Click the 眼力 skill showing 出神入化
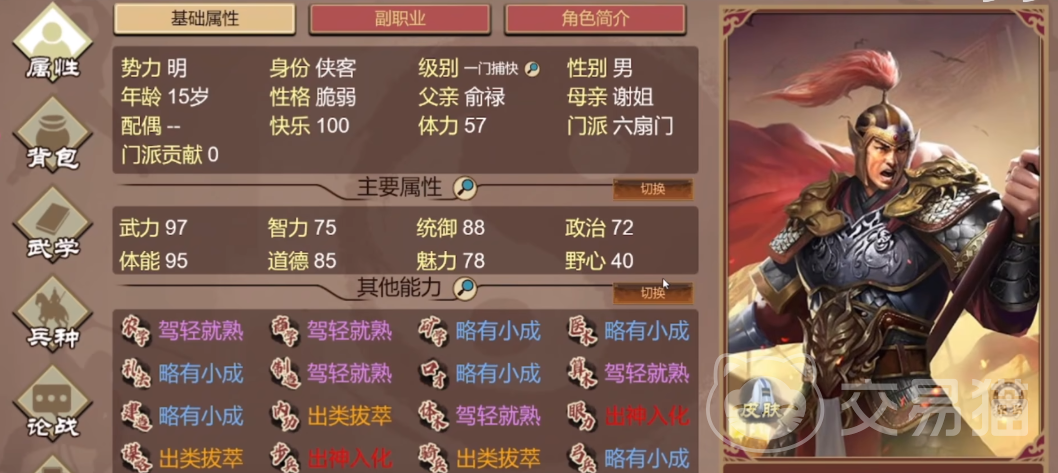 [630, 416]
